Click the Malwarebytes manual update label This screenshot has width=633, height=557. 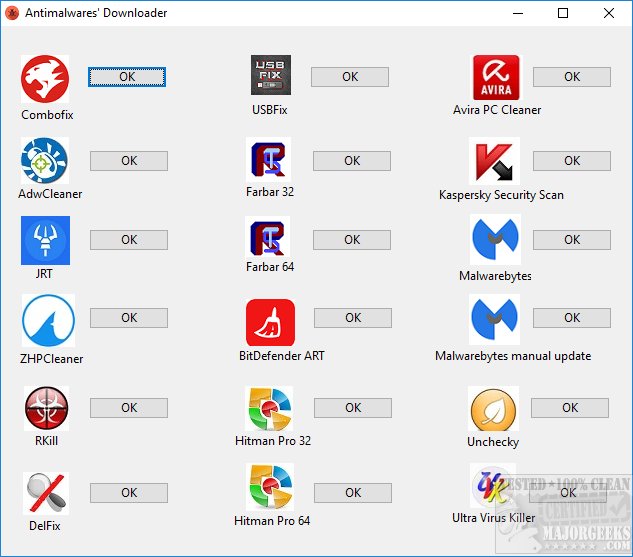[x=513, y=356]
